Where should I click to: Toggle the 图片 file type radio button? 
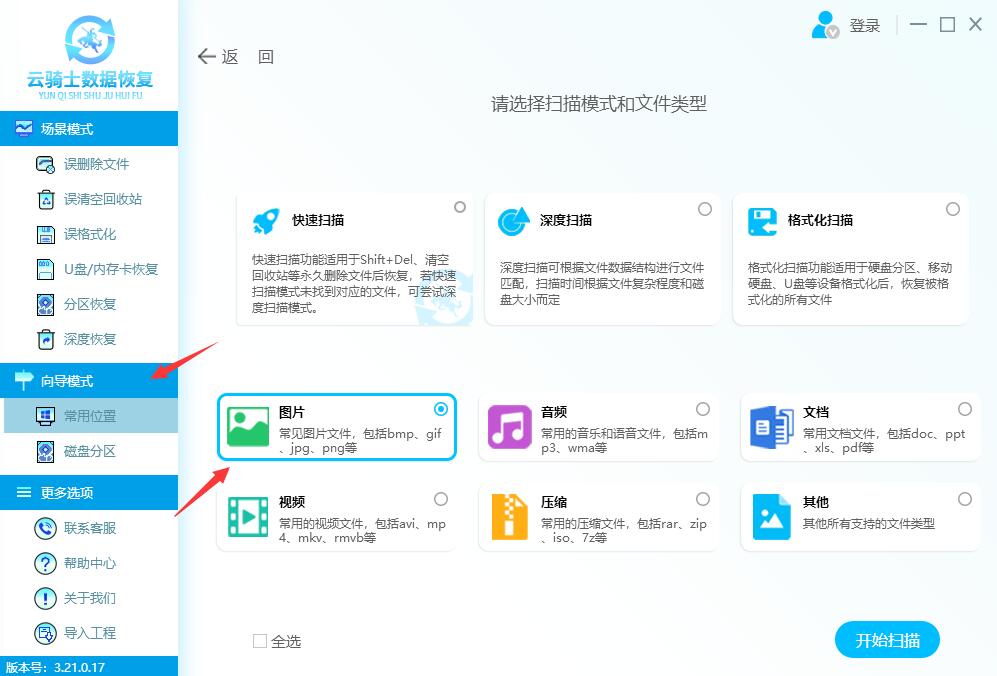pyautogui.click(x=441, y=409)
